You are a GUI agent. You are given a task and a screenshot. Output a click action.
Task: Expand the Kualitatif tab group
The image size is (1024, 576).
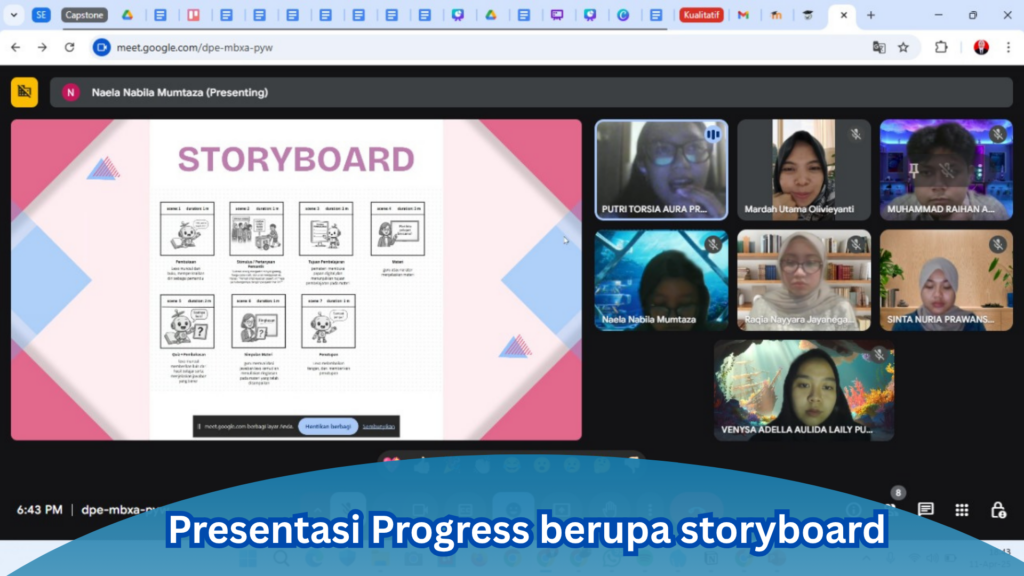pyautogui.click(x=703, y=15)
